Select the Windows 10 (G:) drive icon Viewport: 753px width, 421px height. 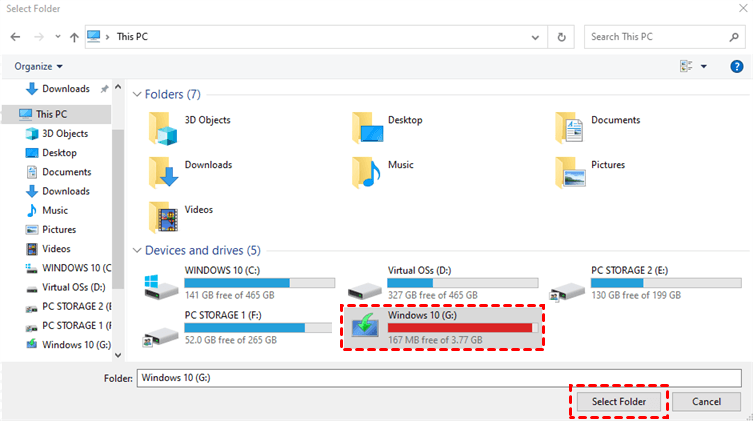click(x=365, y=324)
